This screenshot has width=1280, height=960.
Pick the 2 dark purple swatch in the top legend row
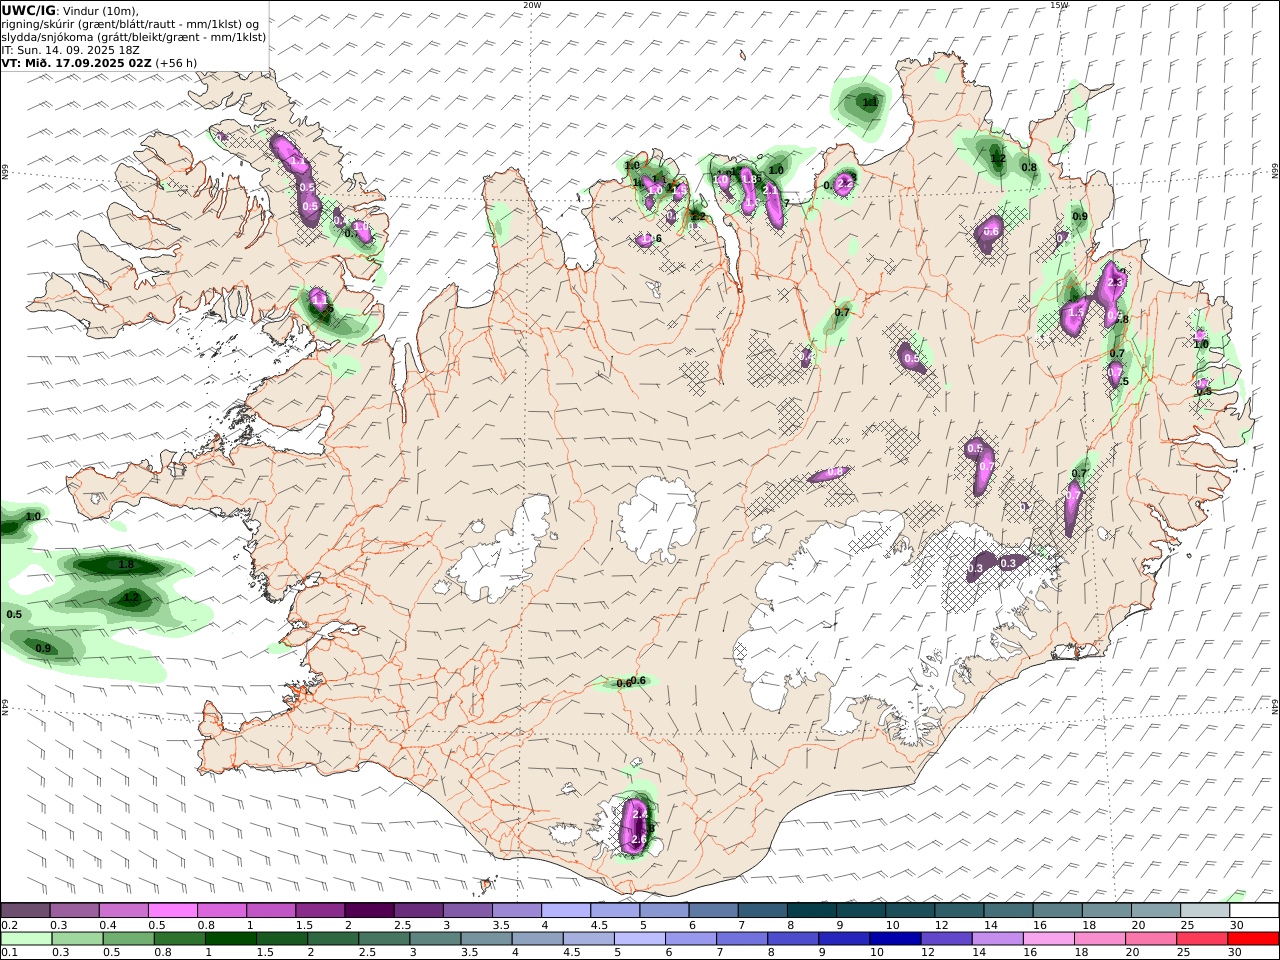[368, 911]
